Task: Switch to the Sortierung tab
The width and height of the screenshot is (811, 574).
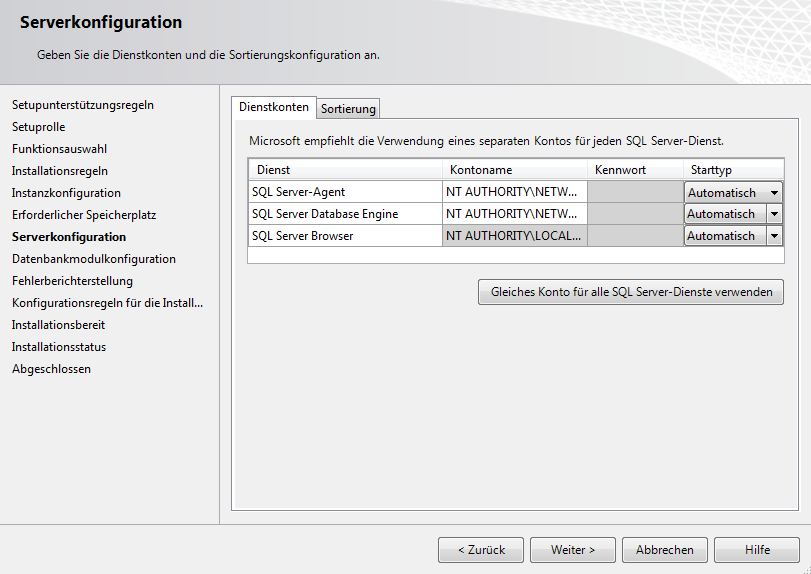Action: pos(348,109)
